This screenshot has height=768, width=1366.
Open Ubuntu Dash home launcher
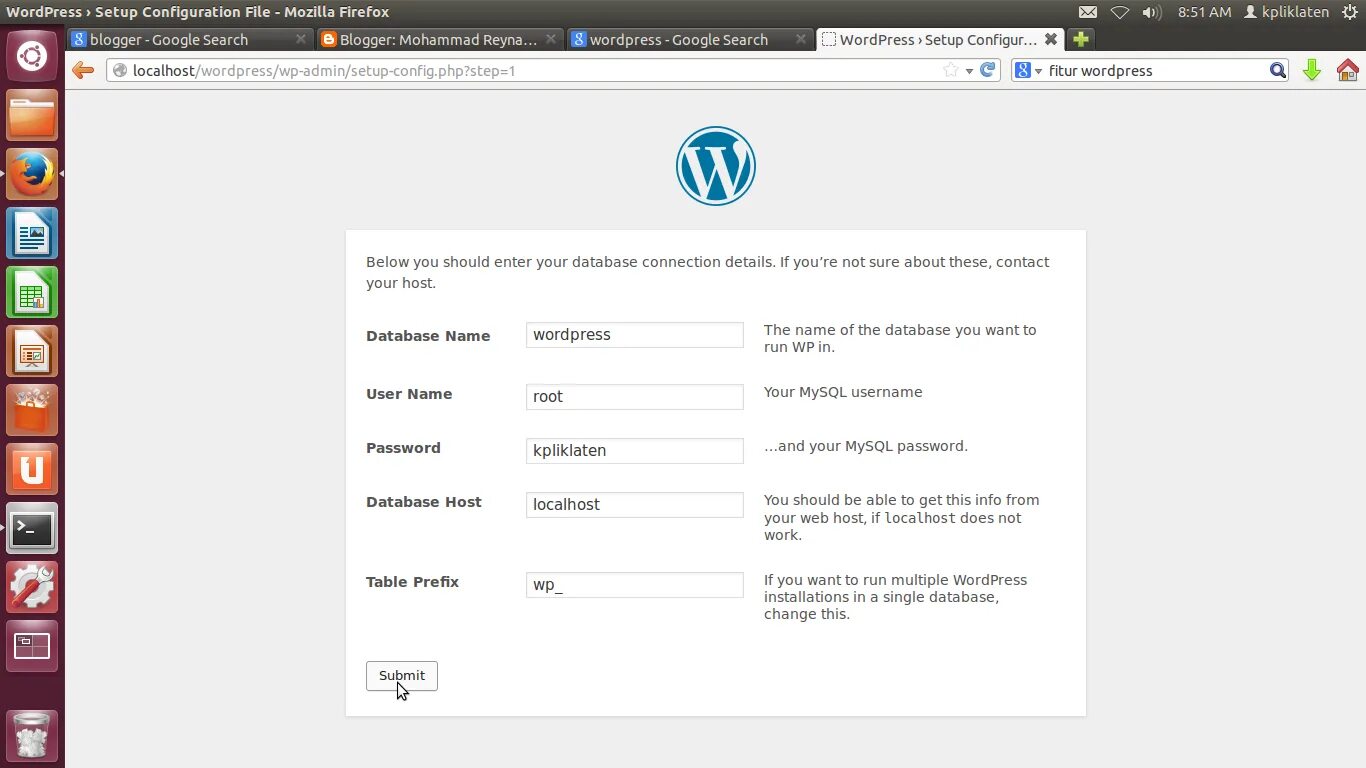click(32, 57)
